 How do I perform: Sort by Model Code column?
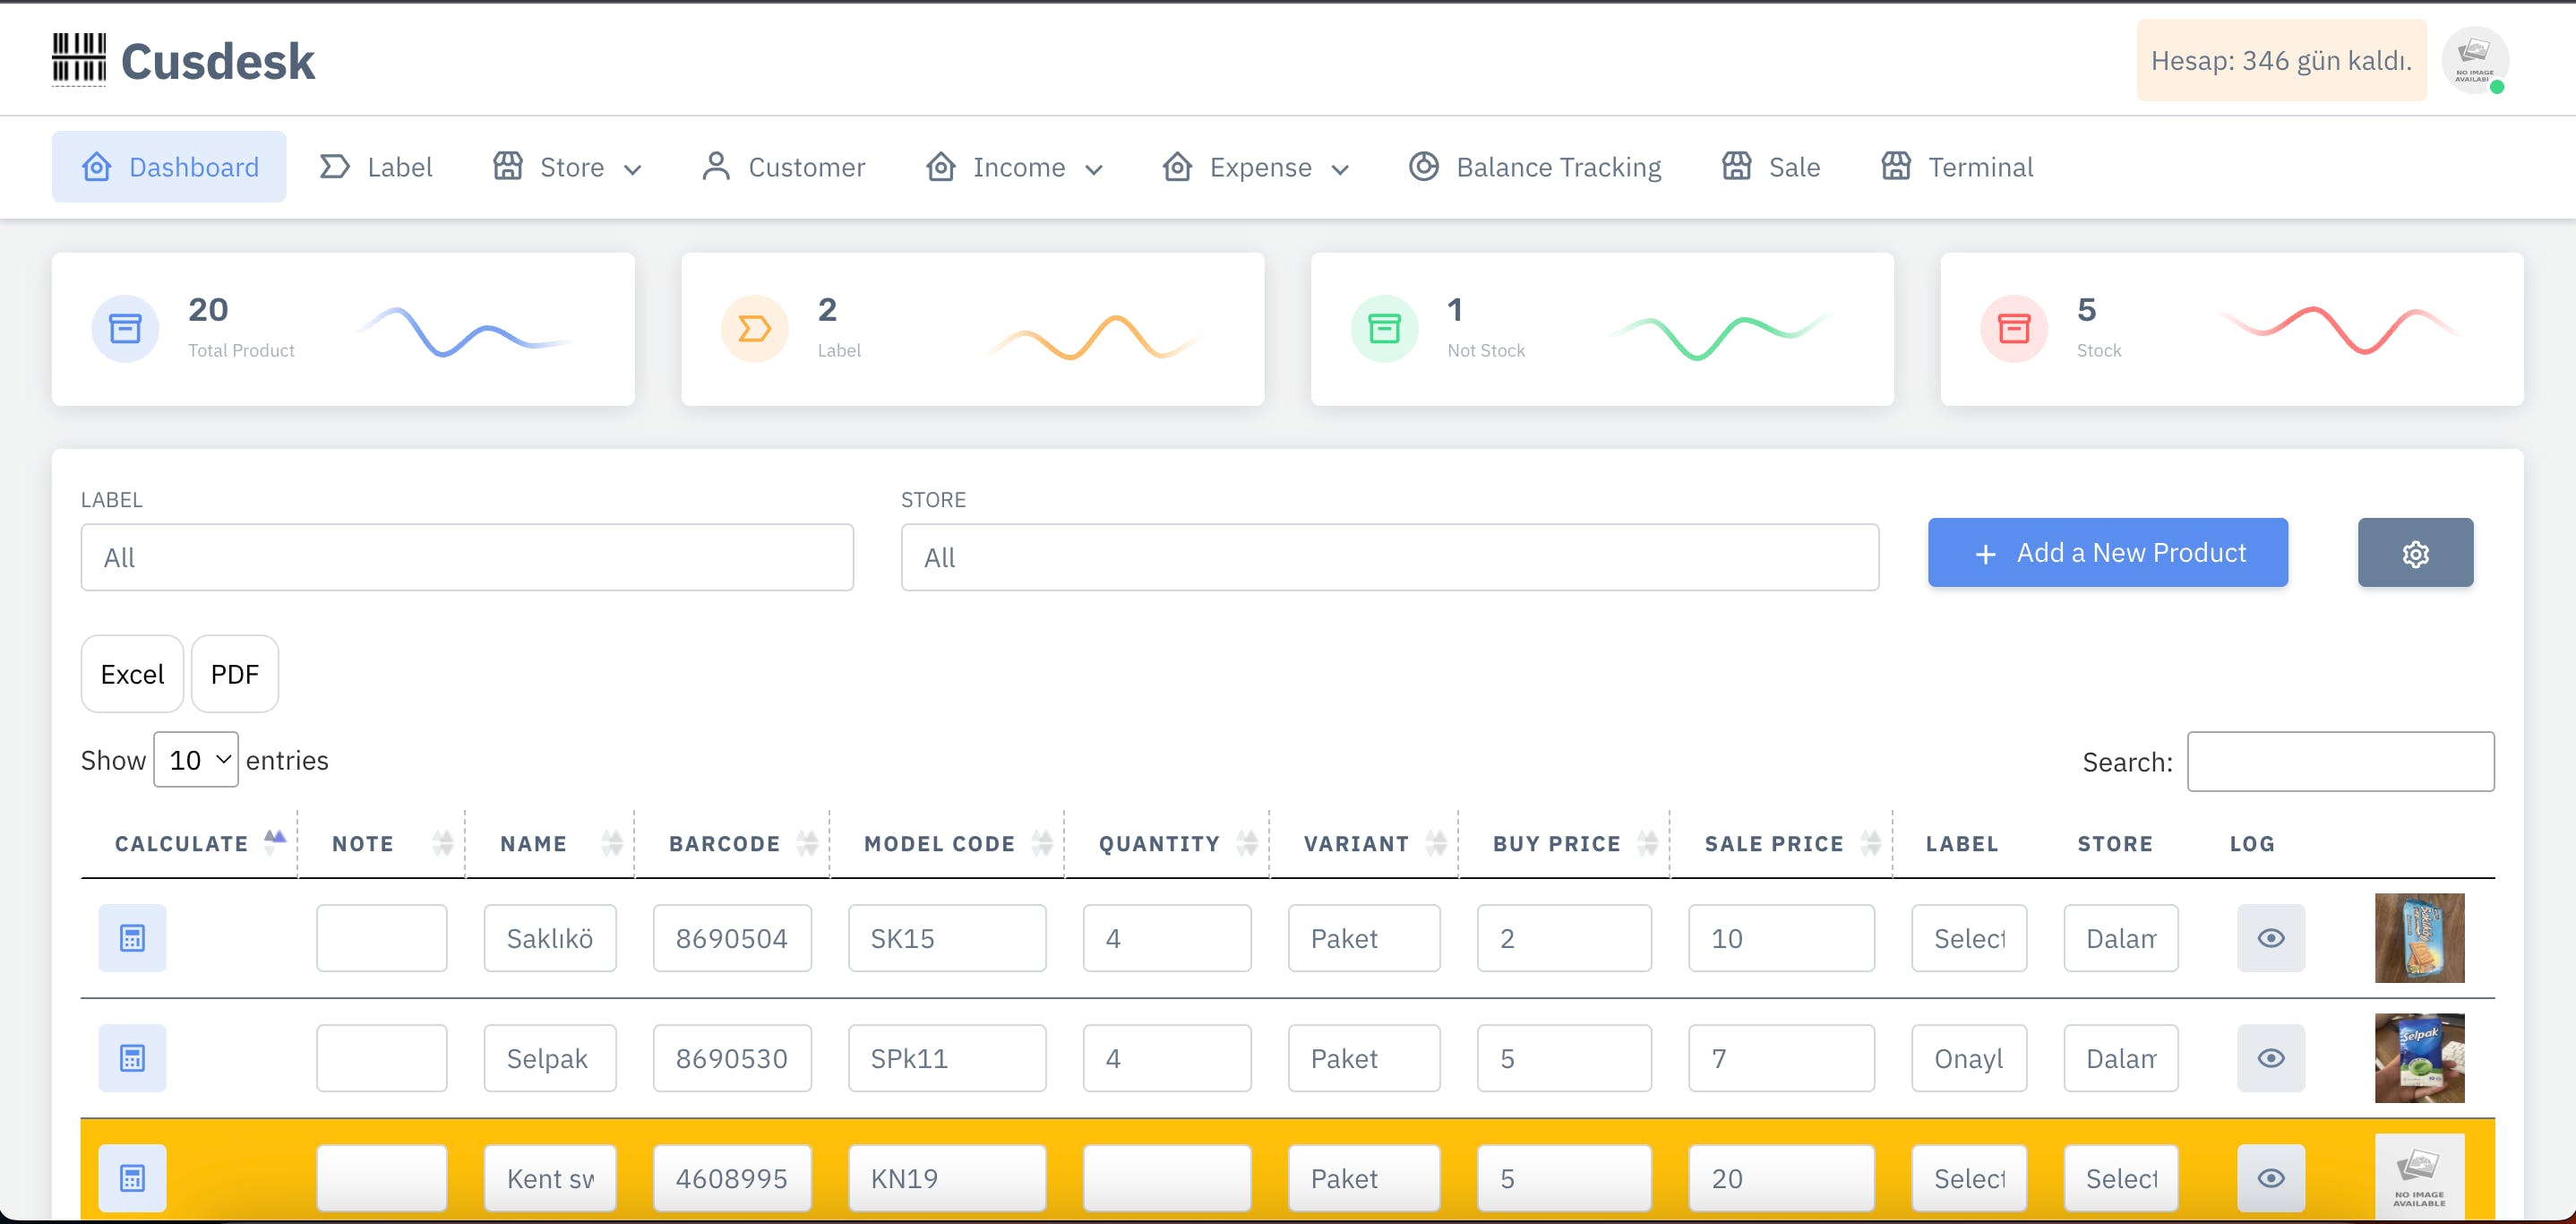click(x=948, y=843)
